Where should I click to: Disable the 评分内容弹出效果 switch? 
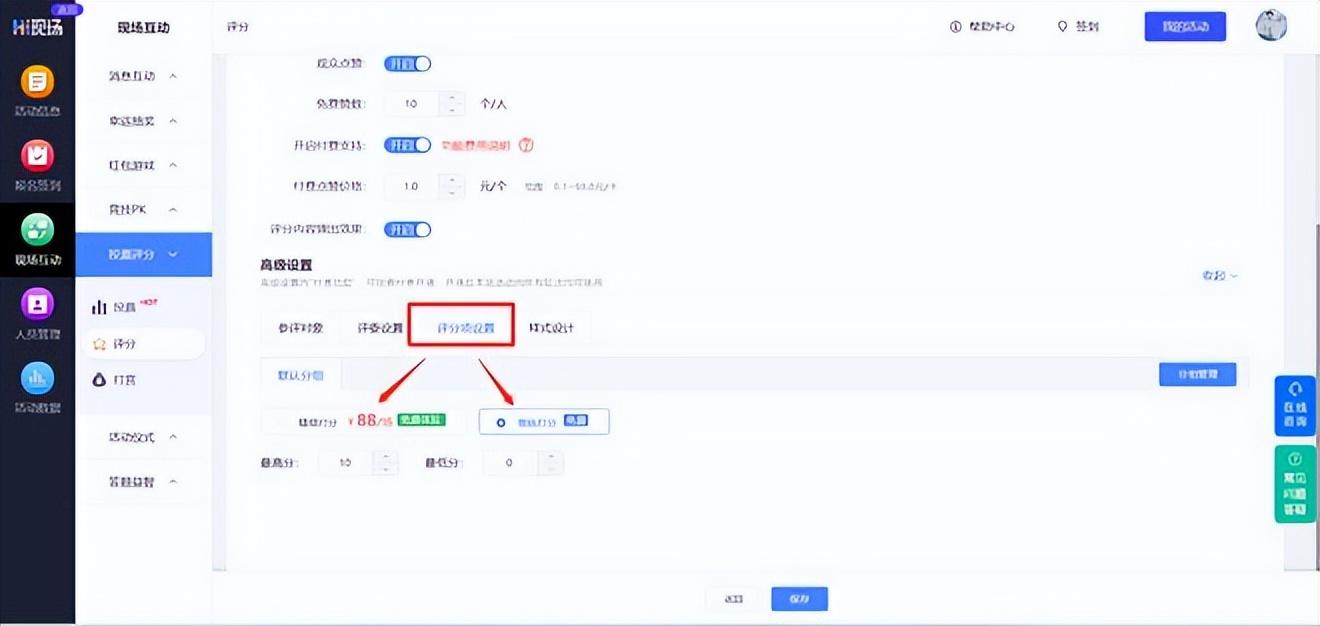(407, 229)
